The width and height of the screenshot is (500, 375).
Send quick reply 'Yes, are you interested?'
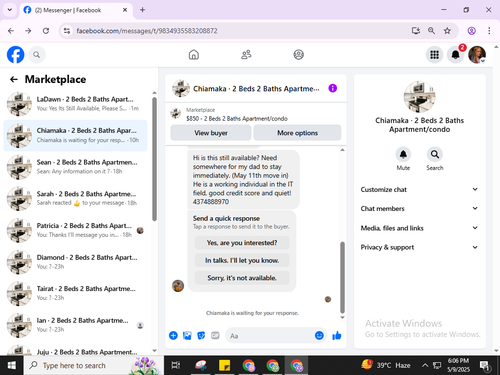(x=242, y=243)
